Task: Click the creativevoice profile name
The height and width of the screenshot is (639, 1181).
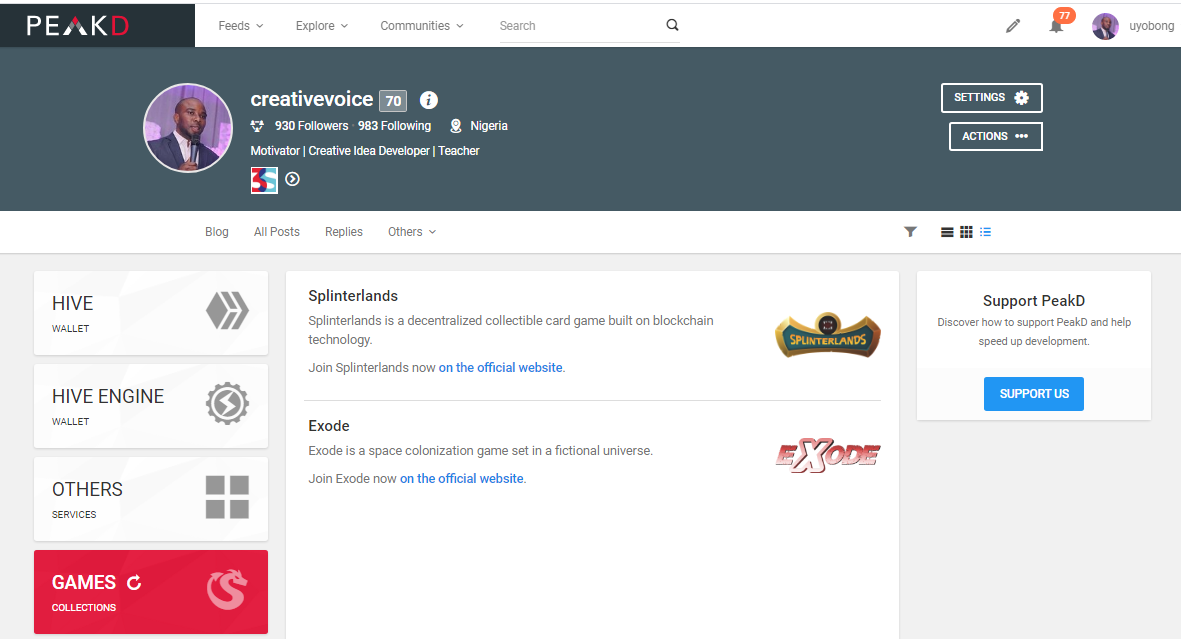Action: click(312, 99)
